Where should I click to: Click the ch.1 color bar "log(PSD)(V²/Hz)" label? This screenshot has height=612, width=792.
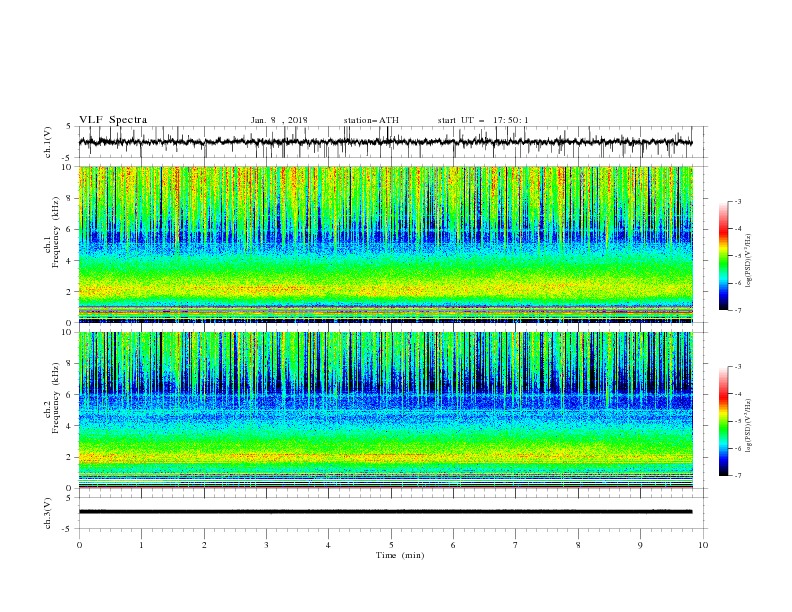click(x=749, y=261)
